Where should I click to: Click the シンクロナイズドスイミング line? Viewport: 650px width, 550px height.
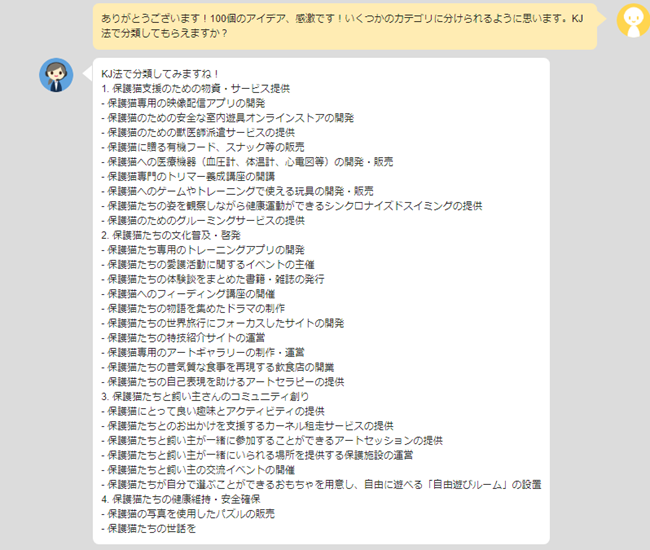point(292,206)
